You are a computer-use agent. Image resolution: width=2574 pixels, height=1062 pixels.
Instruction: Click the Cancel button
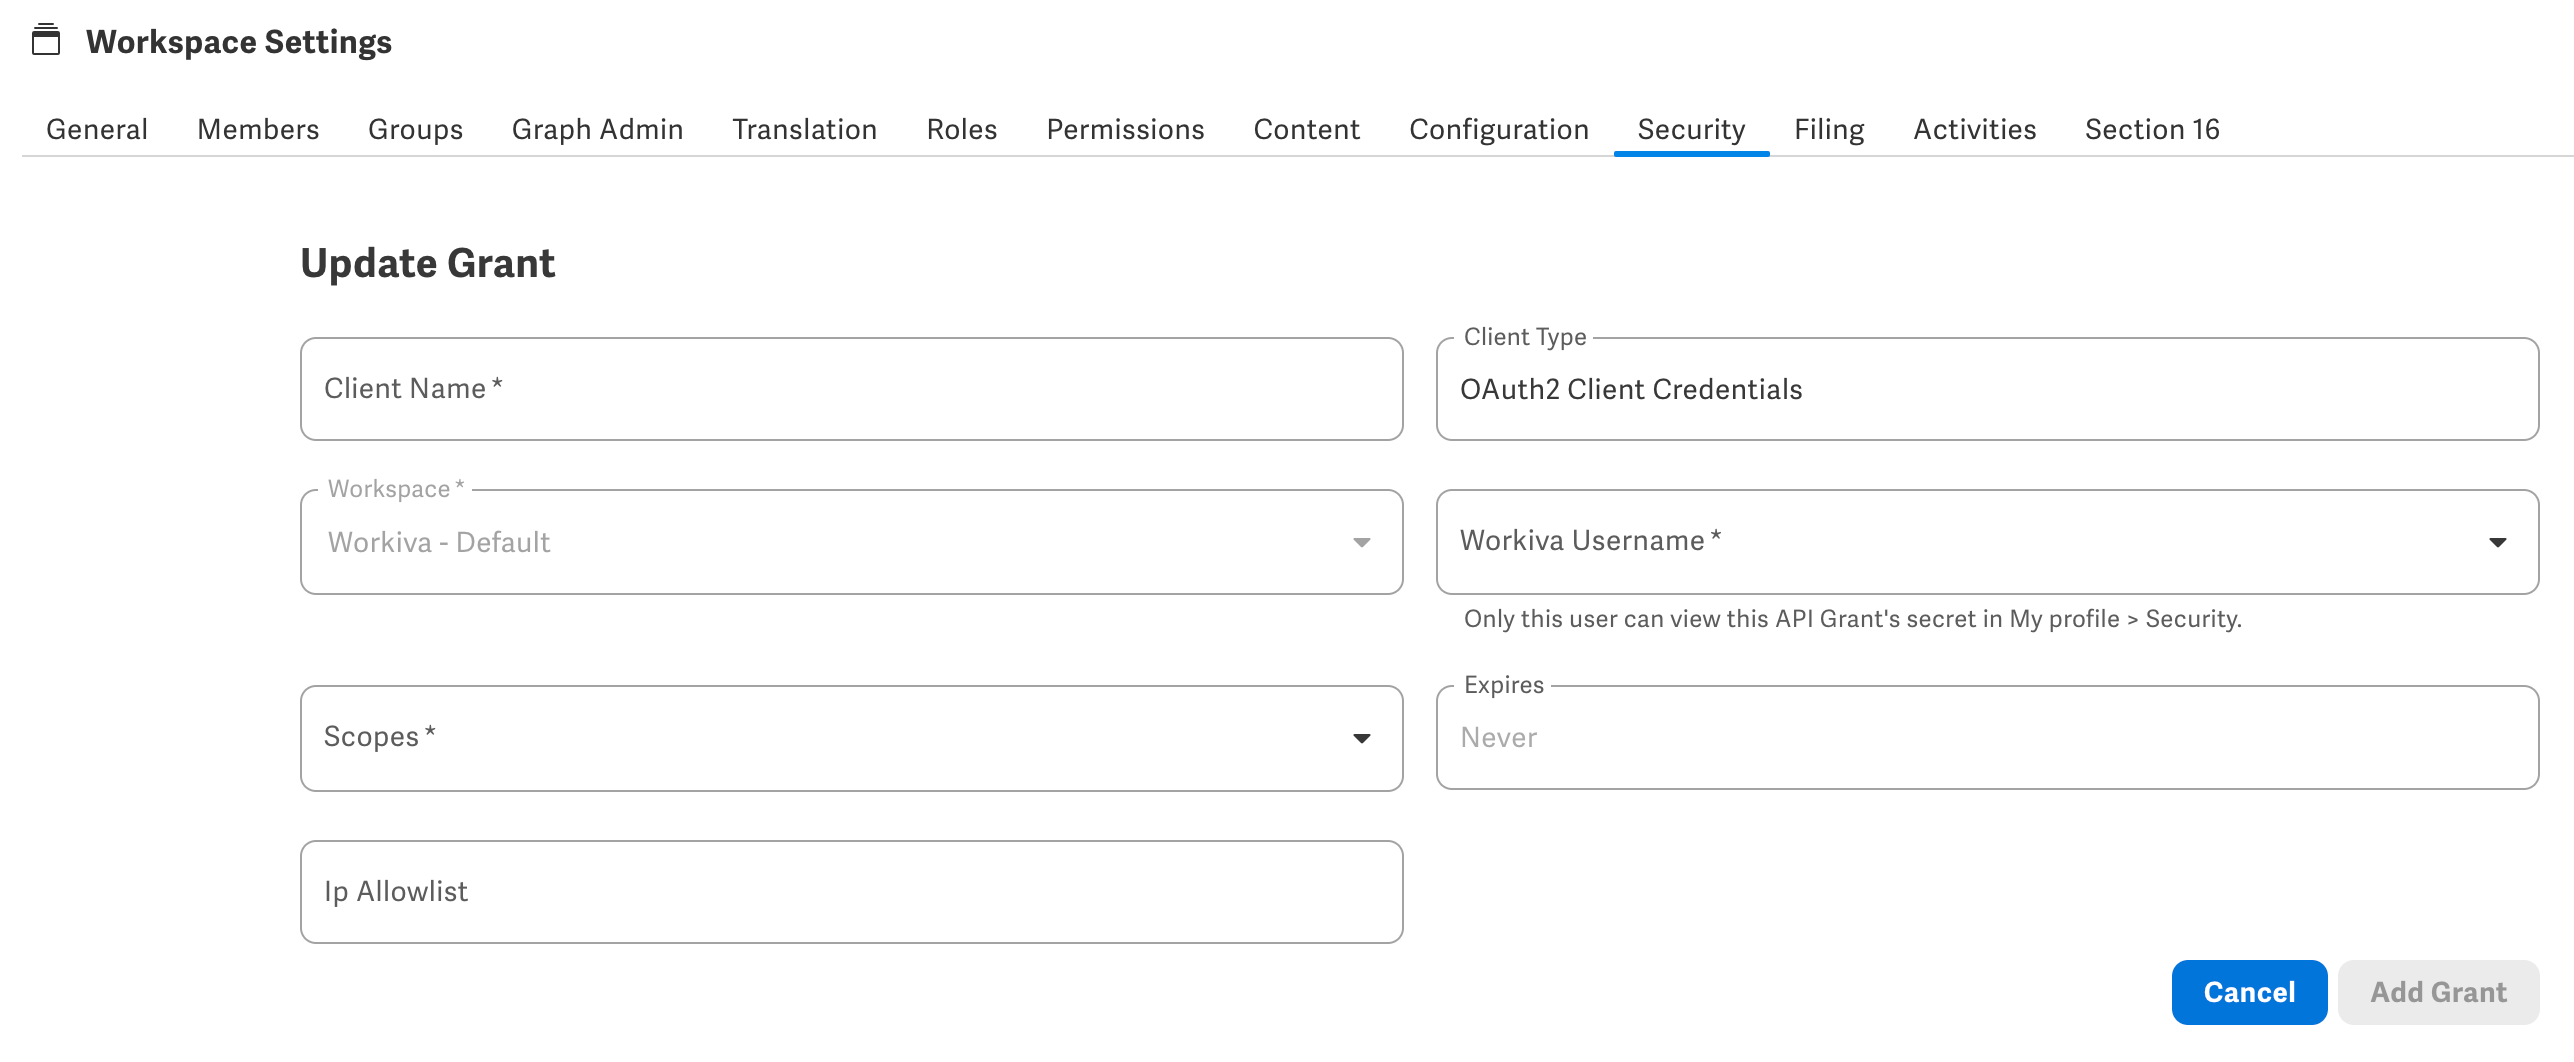tap(2249, 992)
